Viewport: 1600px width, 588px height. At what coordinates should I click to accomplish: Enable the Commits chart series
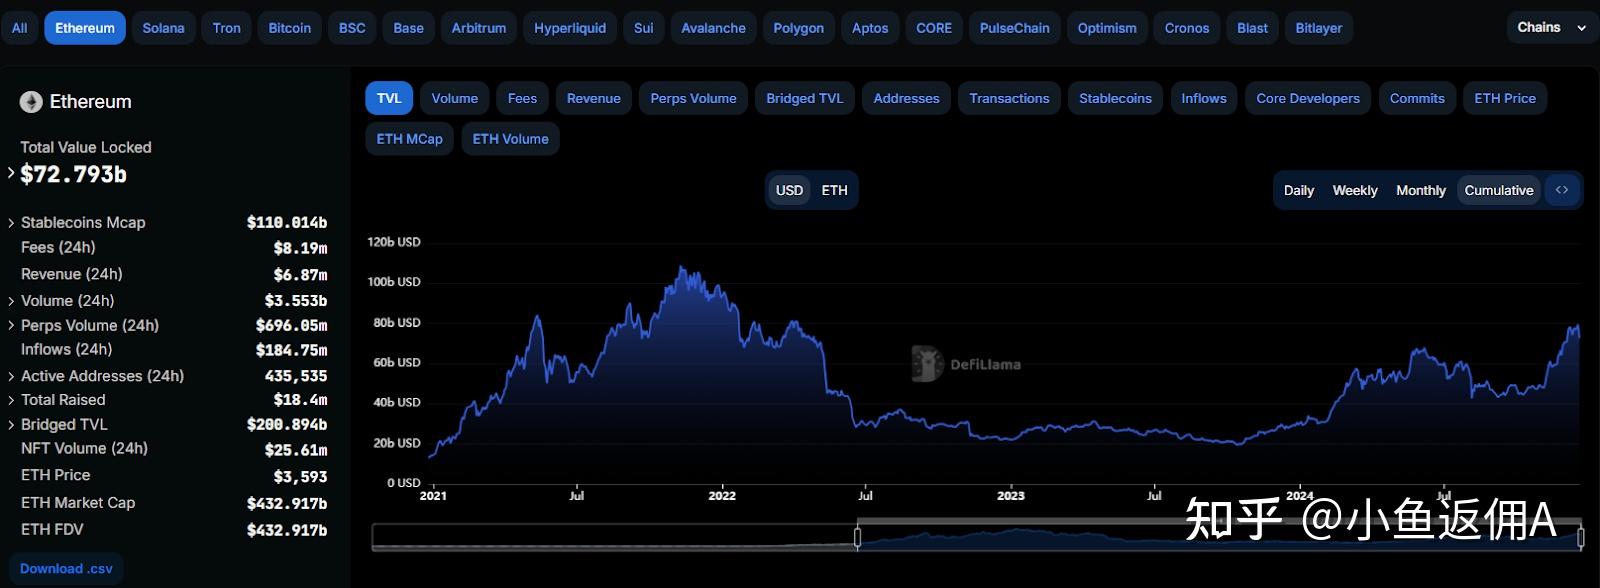pos(1417,98)
